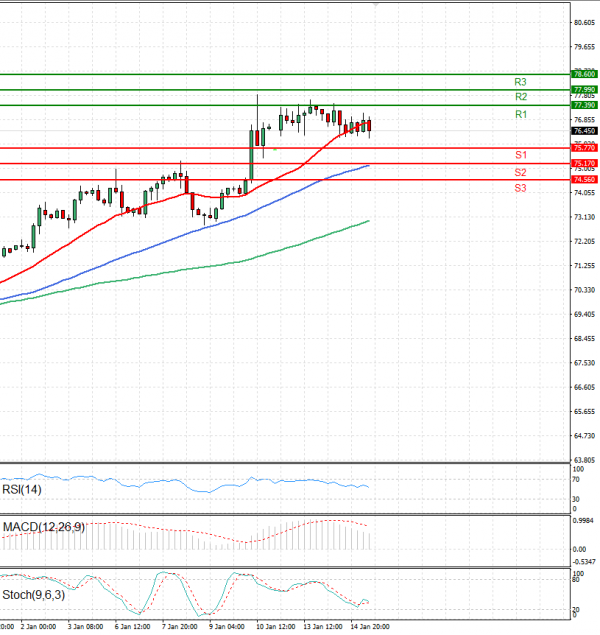Select the 6 Jan 12:00 time label

coord(132,627)
